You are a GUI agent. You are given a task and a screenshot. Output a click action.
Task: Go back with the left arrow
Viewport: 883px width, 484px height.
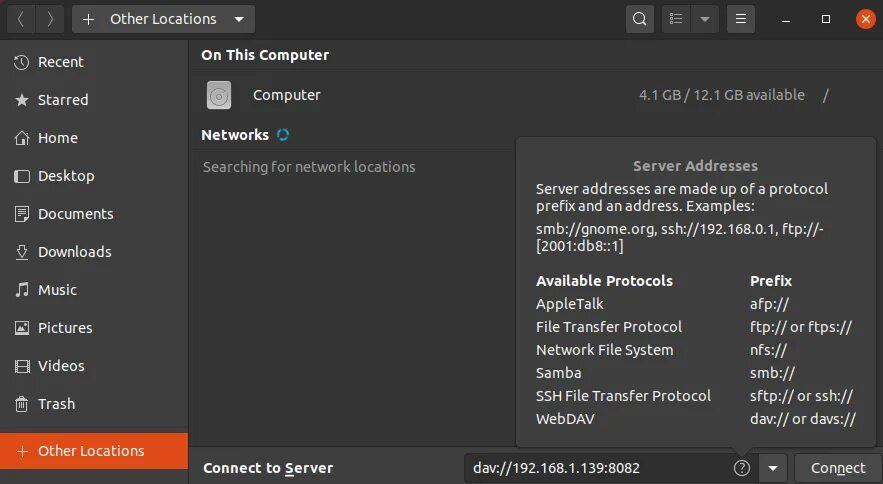point(21,19)
